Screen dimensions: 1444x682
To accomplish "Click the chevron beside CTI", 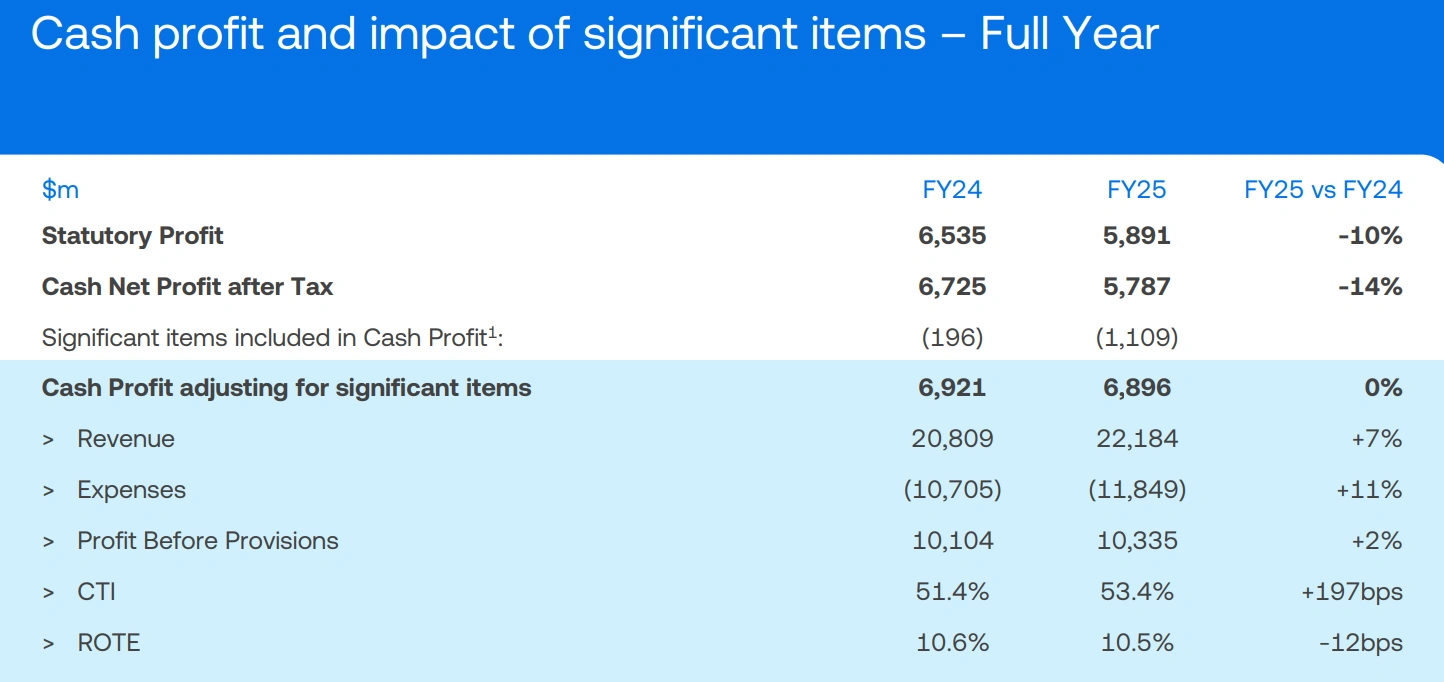I will [48, 593].
